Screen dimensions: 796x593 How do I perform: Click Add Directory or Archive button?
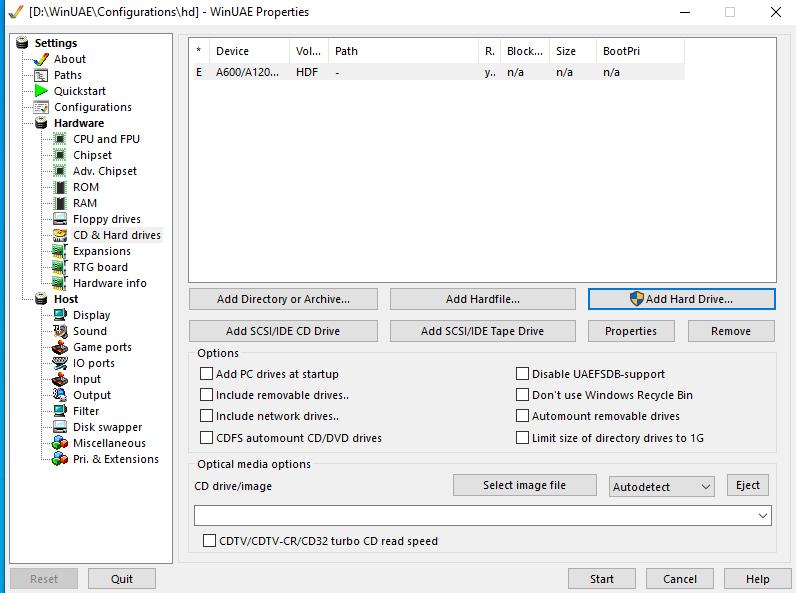(283, 300)
